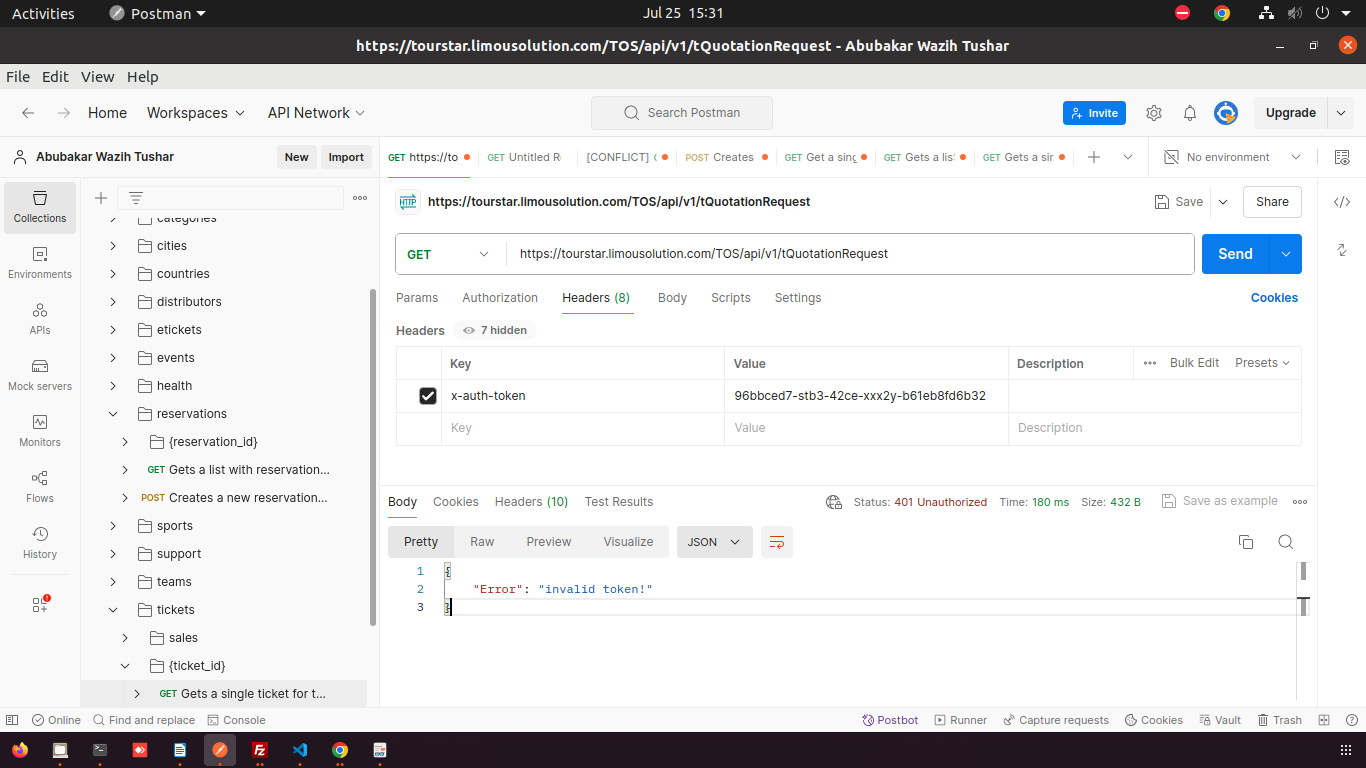
Task: Open Postman settings gear icon
Action: pos(1154,113)
